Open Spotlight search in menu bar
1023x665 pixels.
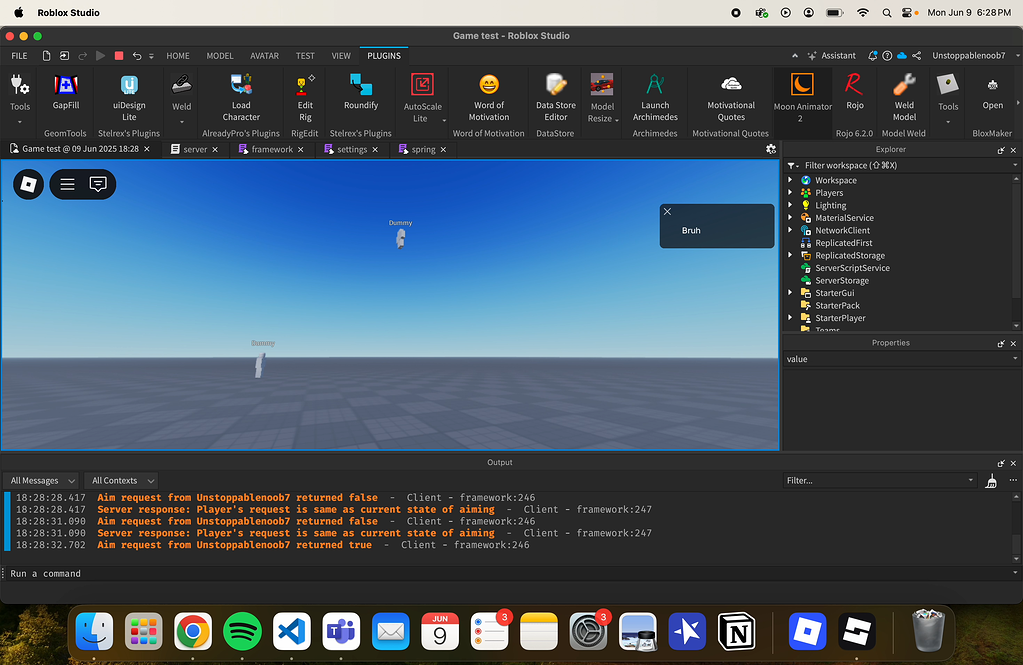[x=887, y=12]
